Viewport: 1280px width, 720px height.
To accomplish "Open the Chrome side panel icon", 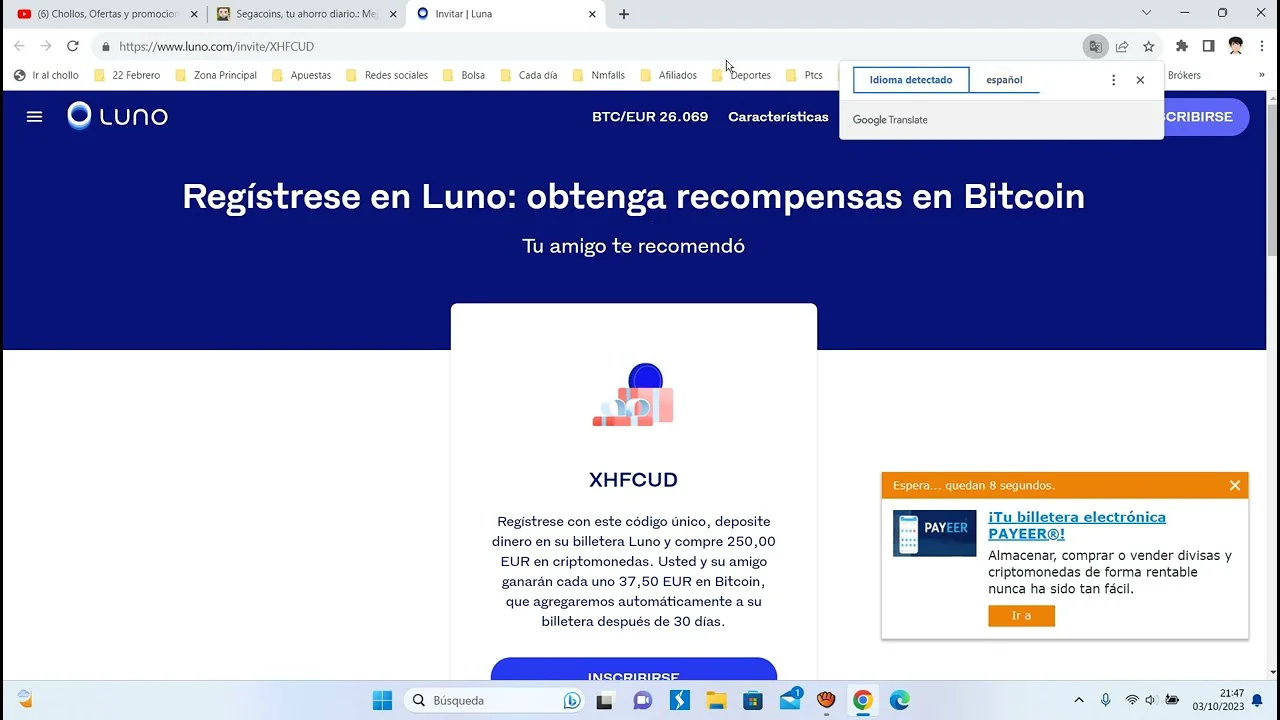I will [1208, 46].
